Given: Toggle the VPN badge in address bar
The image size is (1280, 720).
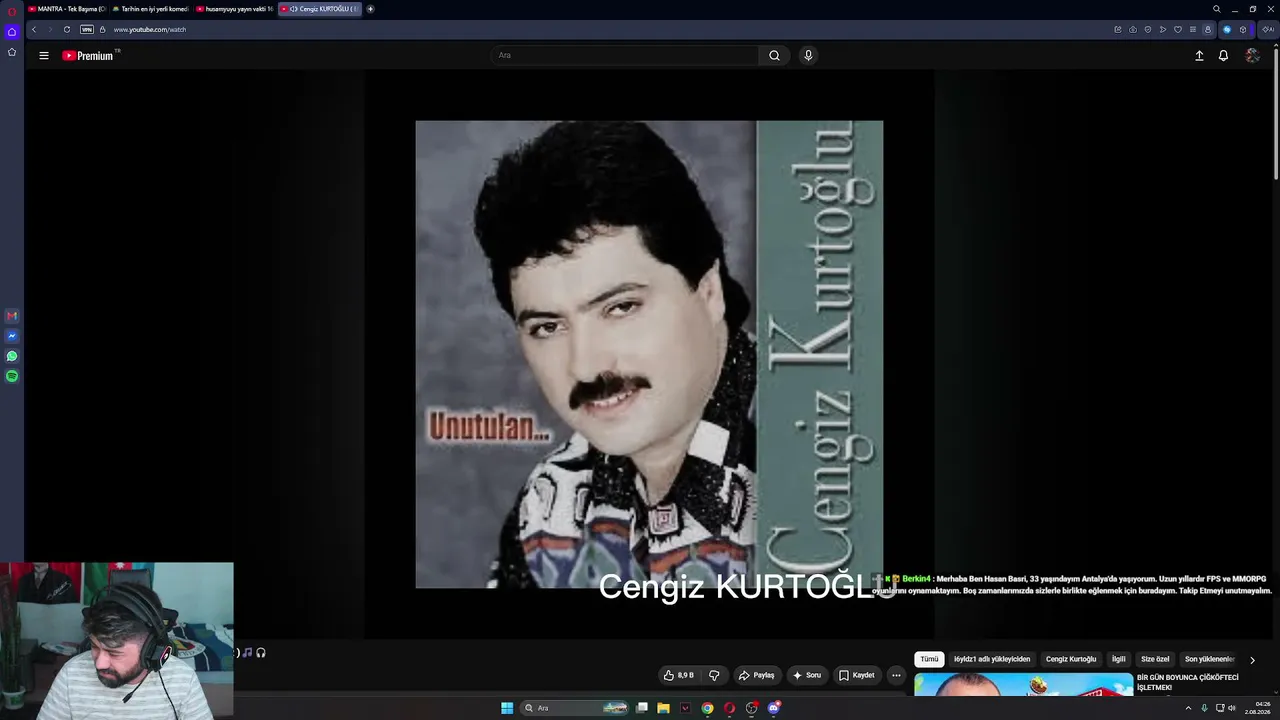Looking at the screenshot, I should pyautogui.click(x=87, y=30).
